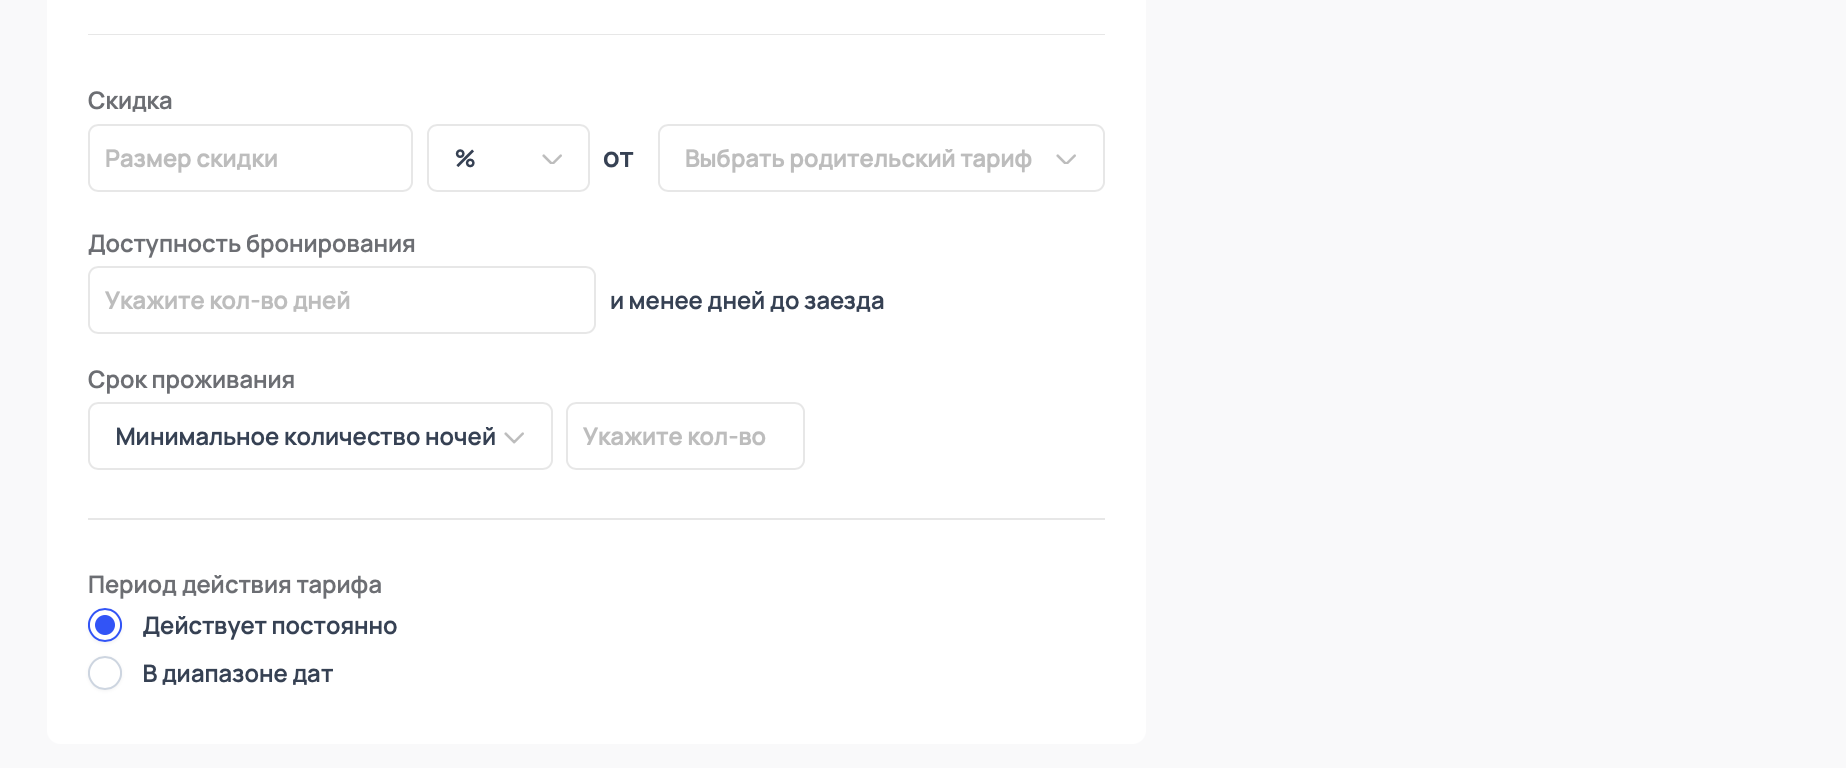Click the Укажите кол-во дней field
Screen dimensions: 1846x768
tap(341, 301)
